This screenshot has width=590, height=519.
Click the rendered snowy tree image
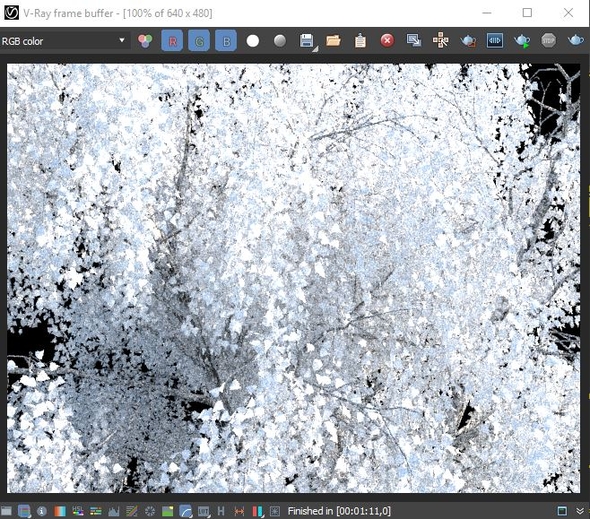[293, 278]
